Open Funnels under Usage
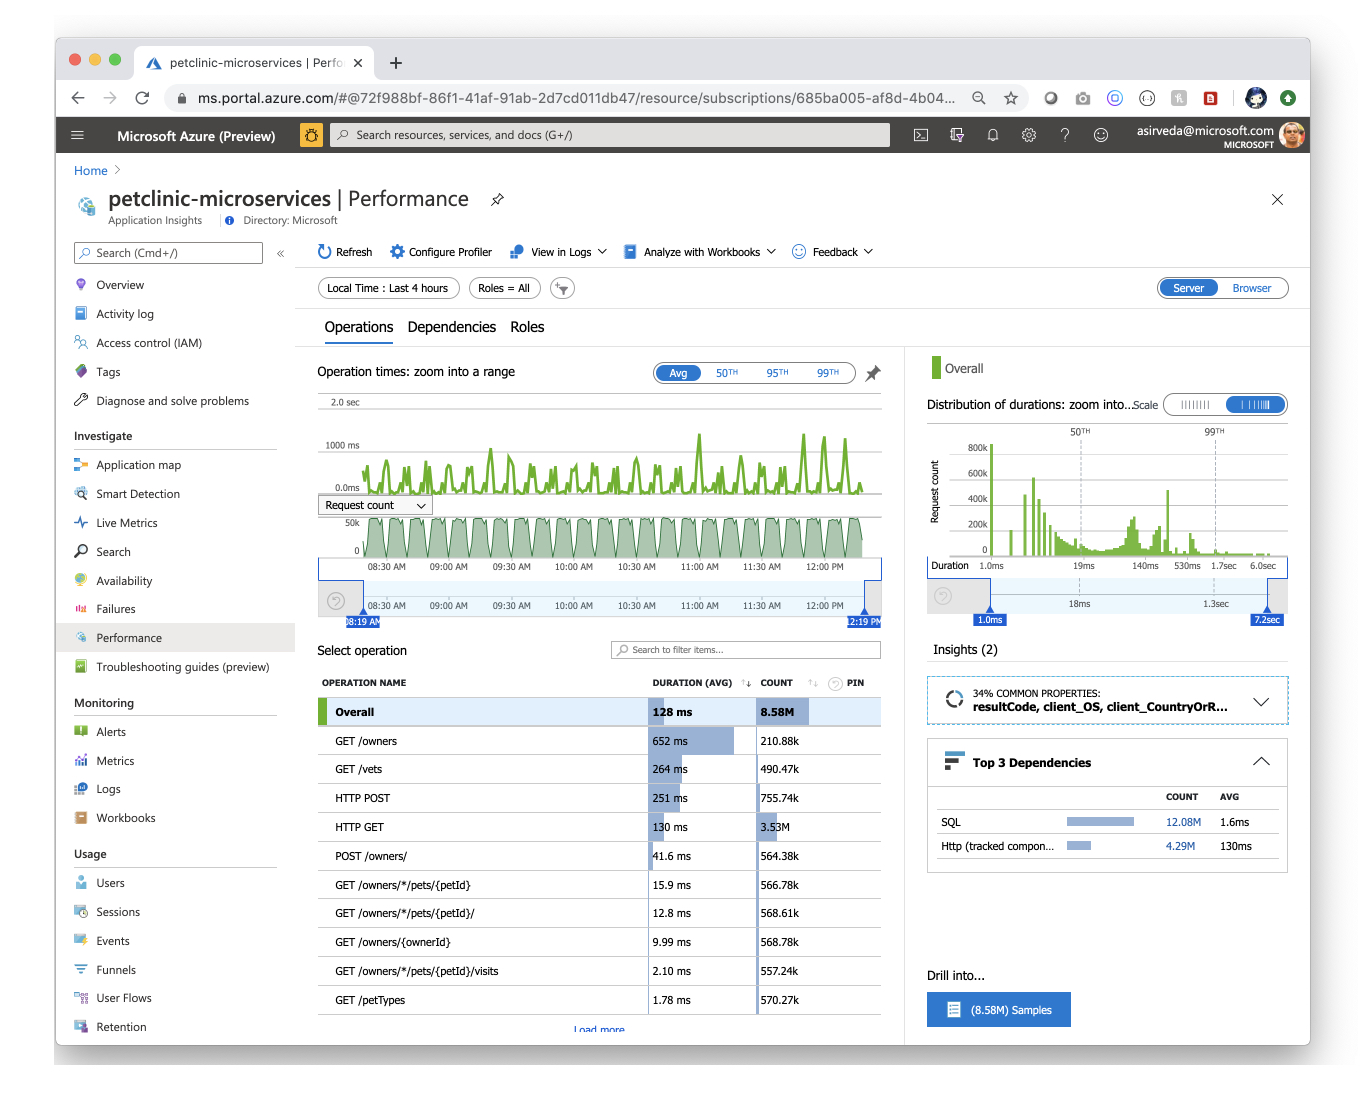The image size is (1366, 1119). pos(115,970)
